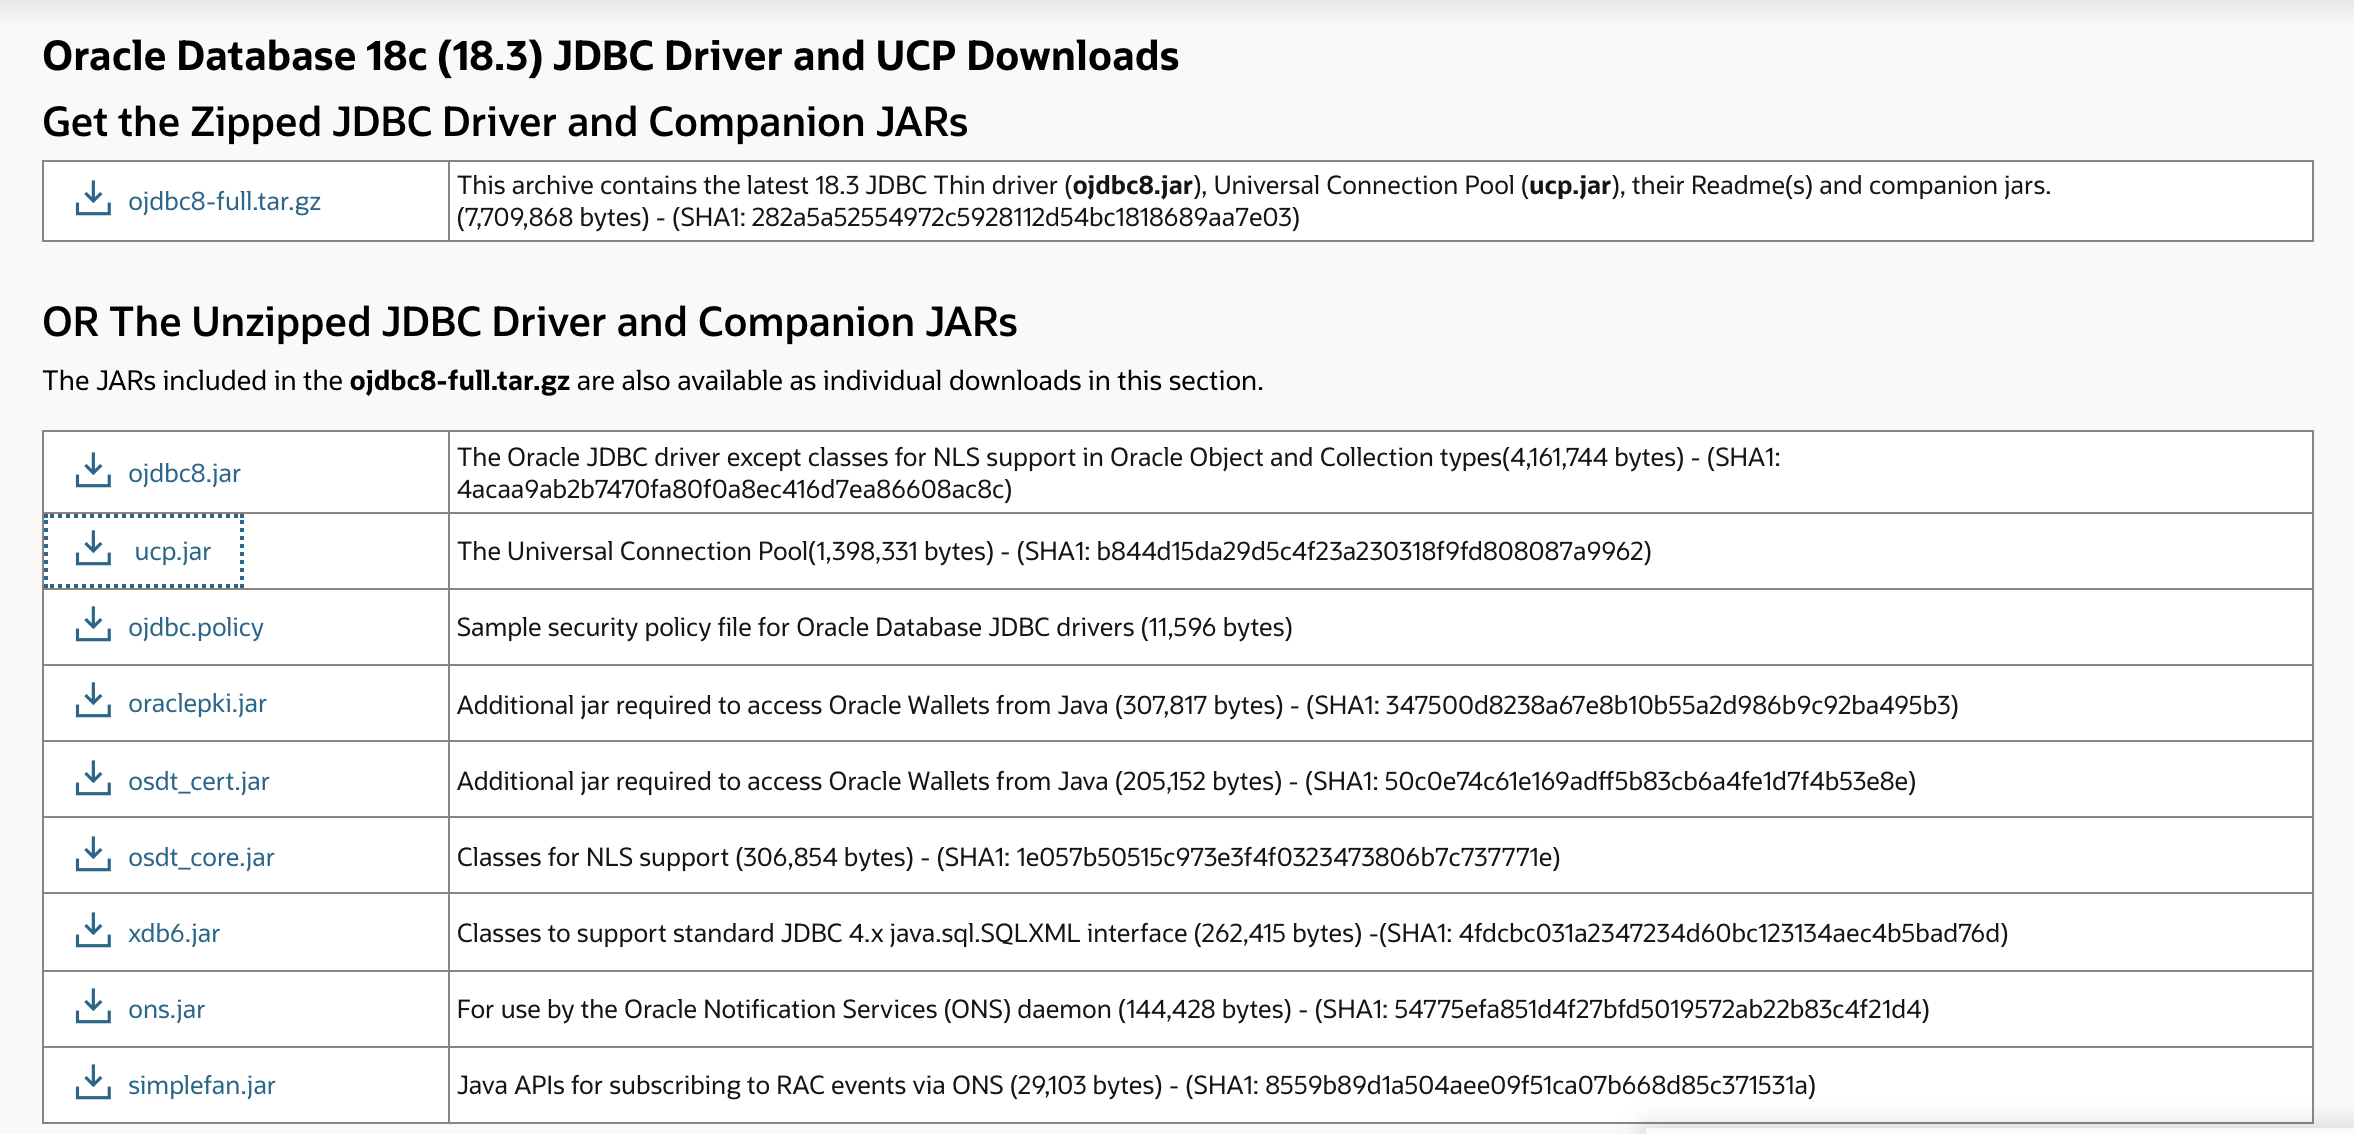Select the ons.jar link
Image resolution: width=2354 pixels, height=1134 pixels.
pyautogui.click(x=166, y=1010)
